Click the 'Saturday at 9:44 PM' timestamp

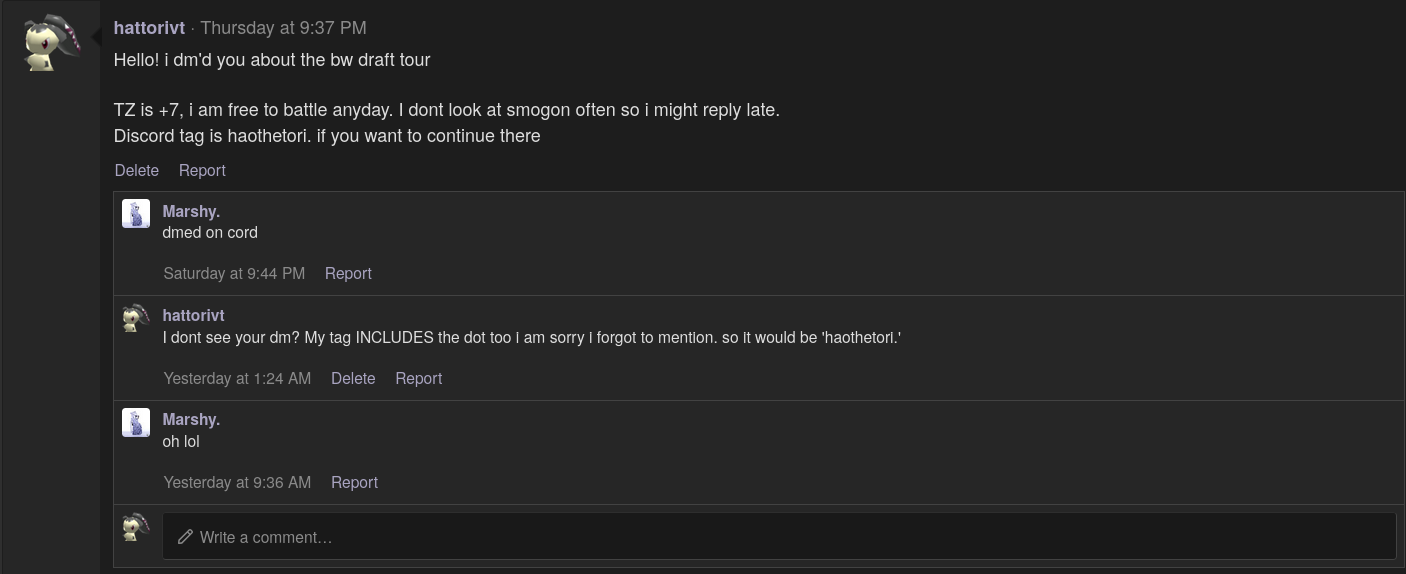click(234, 273)
